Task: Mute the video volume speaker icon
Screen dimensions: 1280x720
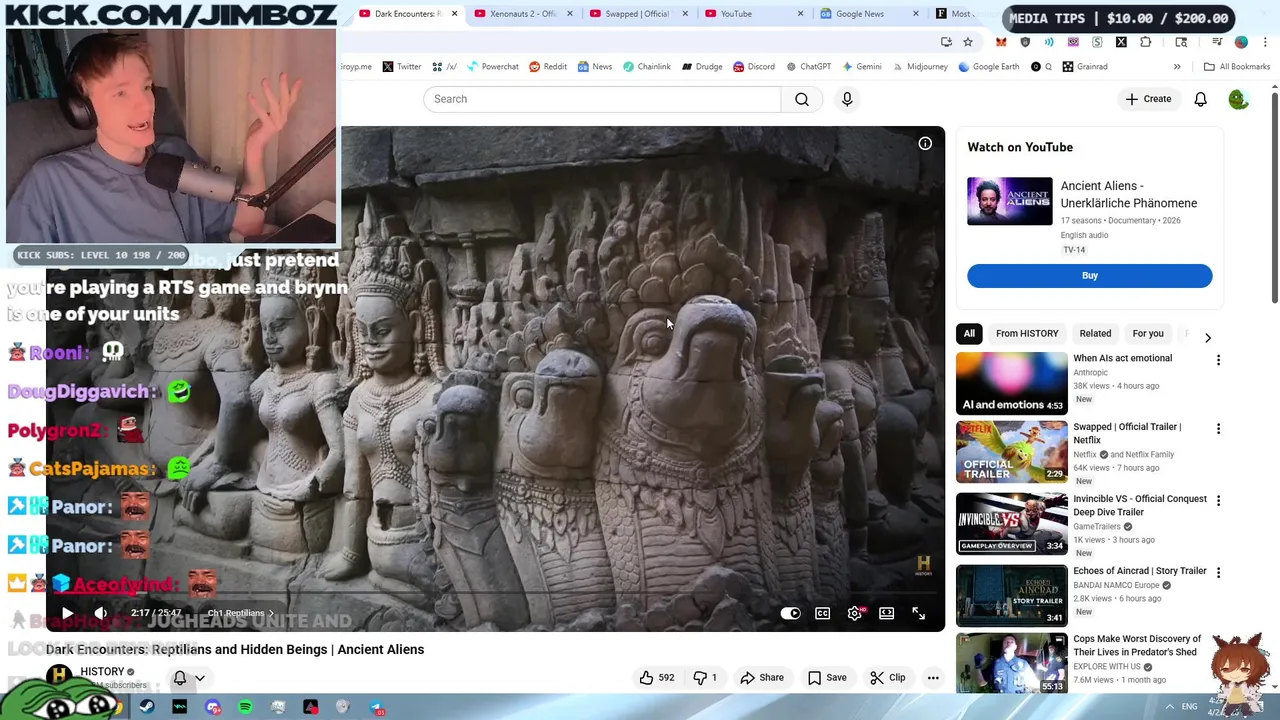Action: 101,613
